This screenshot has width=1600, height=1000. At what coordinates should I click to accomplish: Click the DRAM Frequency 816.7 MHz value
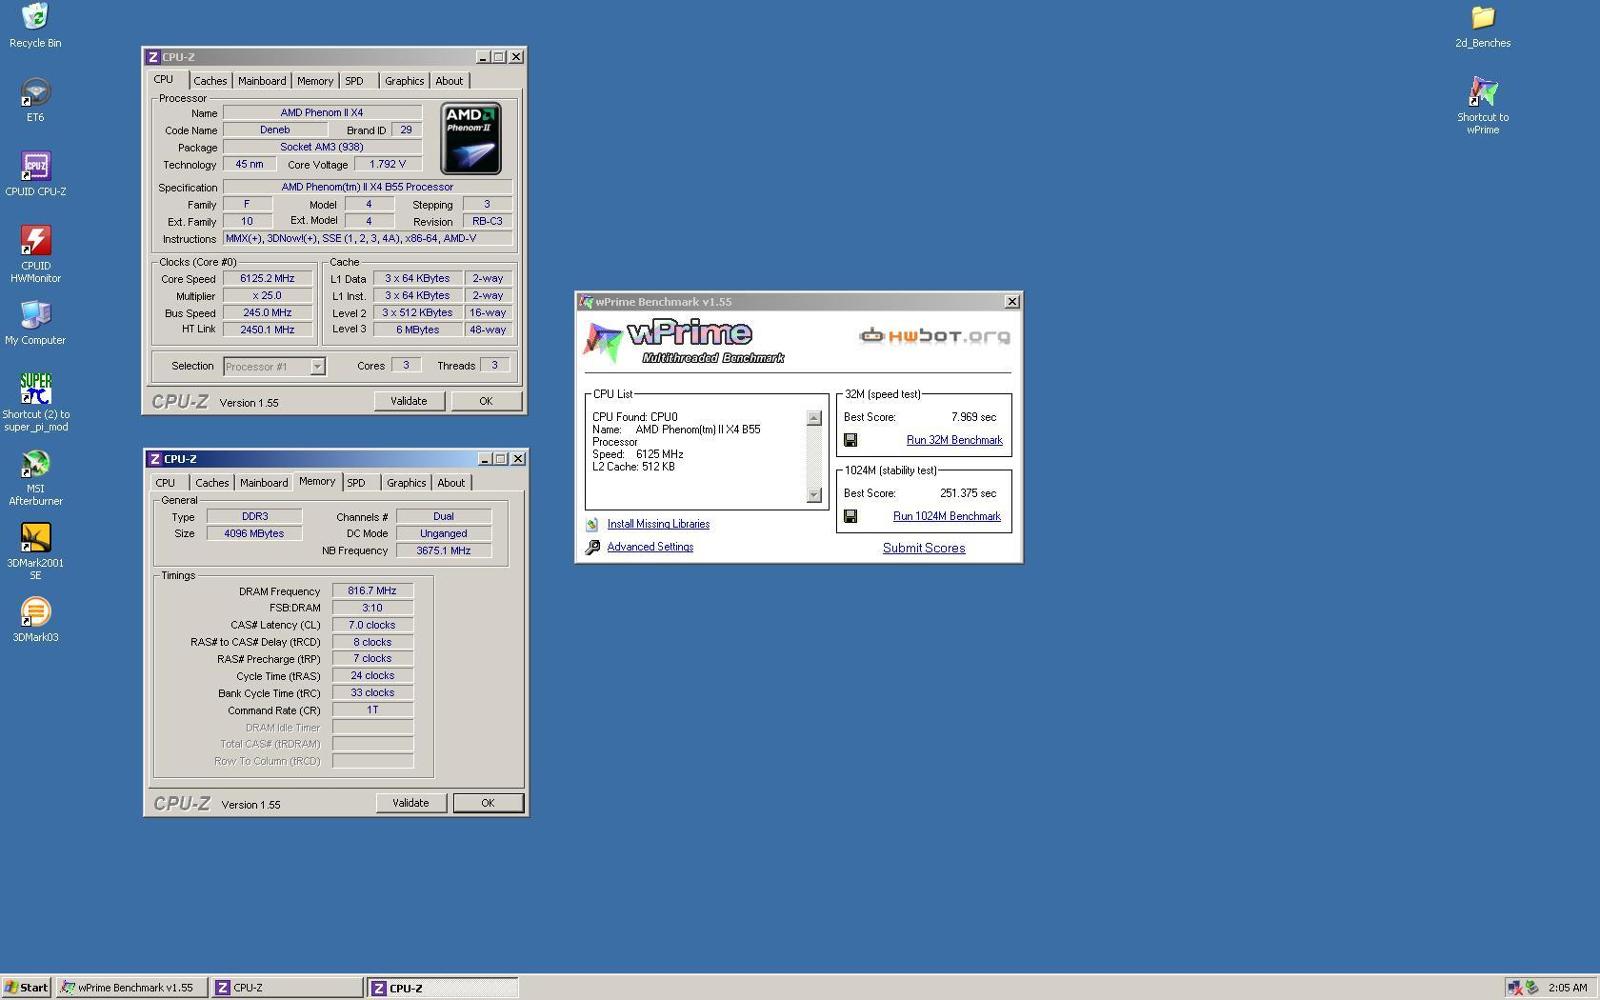coord(372,591)
